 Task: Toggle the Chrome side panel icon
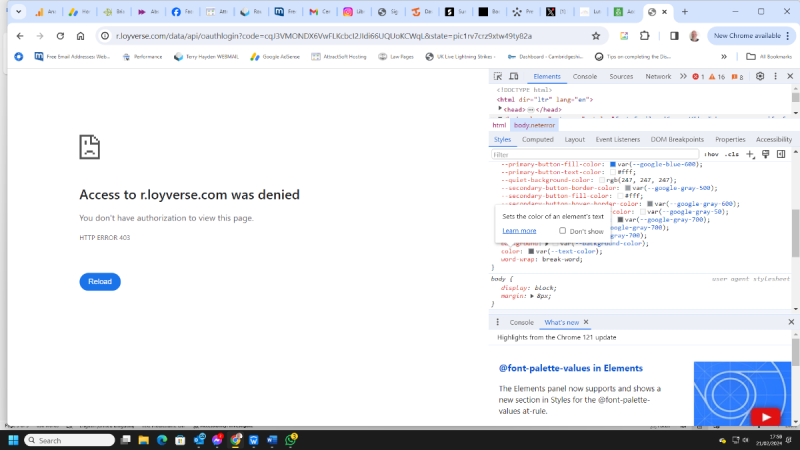pyautogui.click(x=674, y=36)
